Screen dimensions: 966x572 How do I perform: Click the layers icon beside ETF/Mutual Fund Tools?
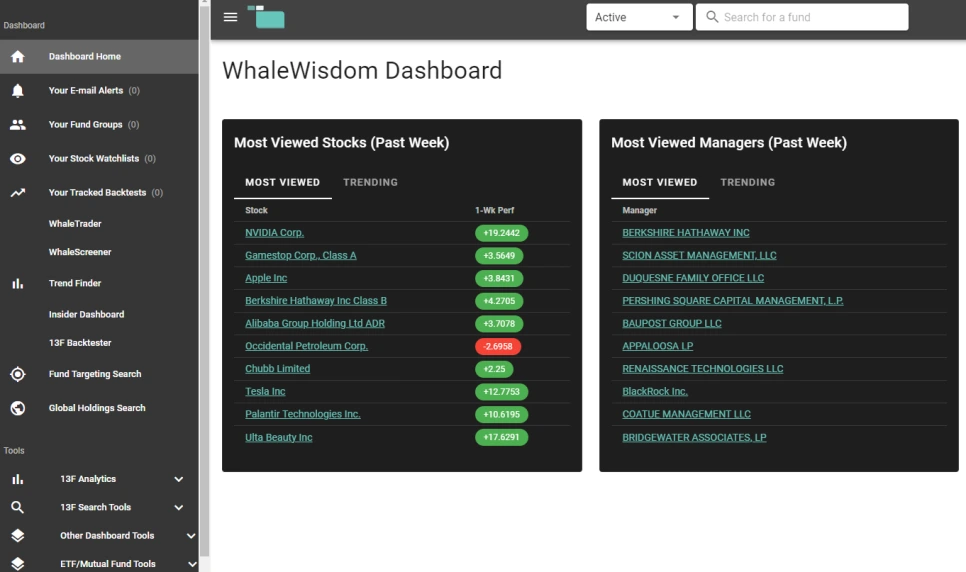coord(18,563)
